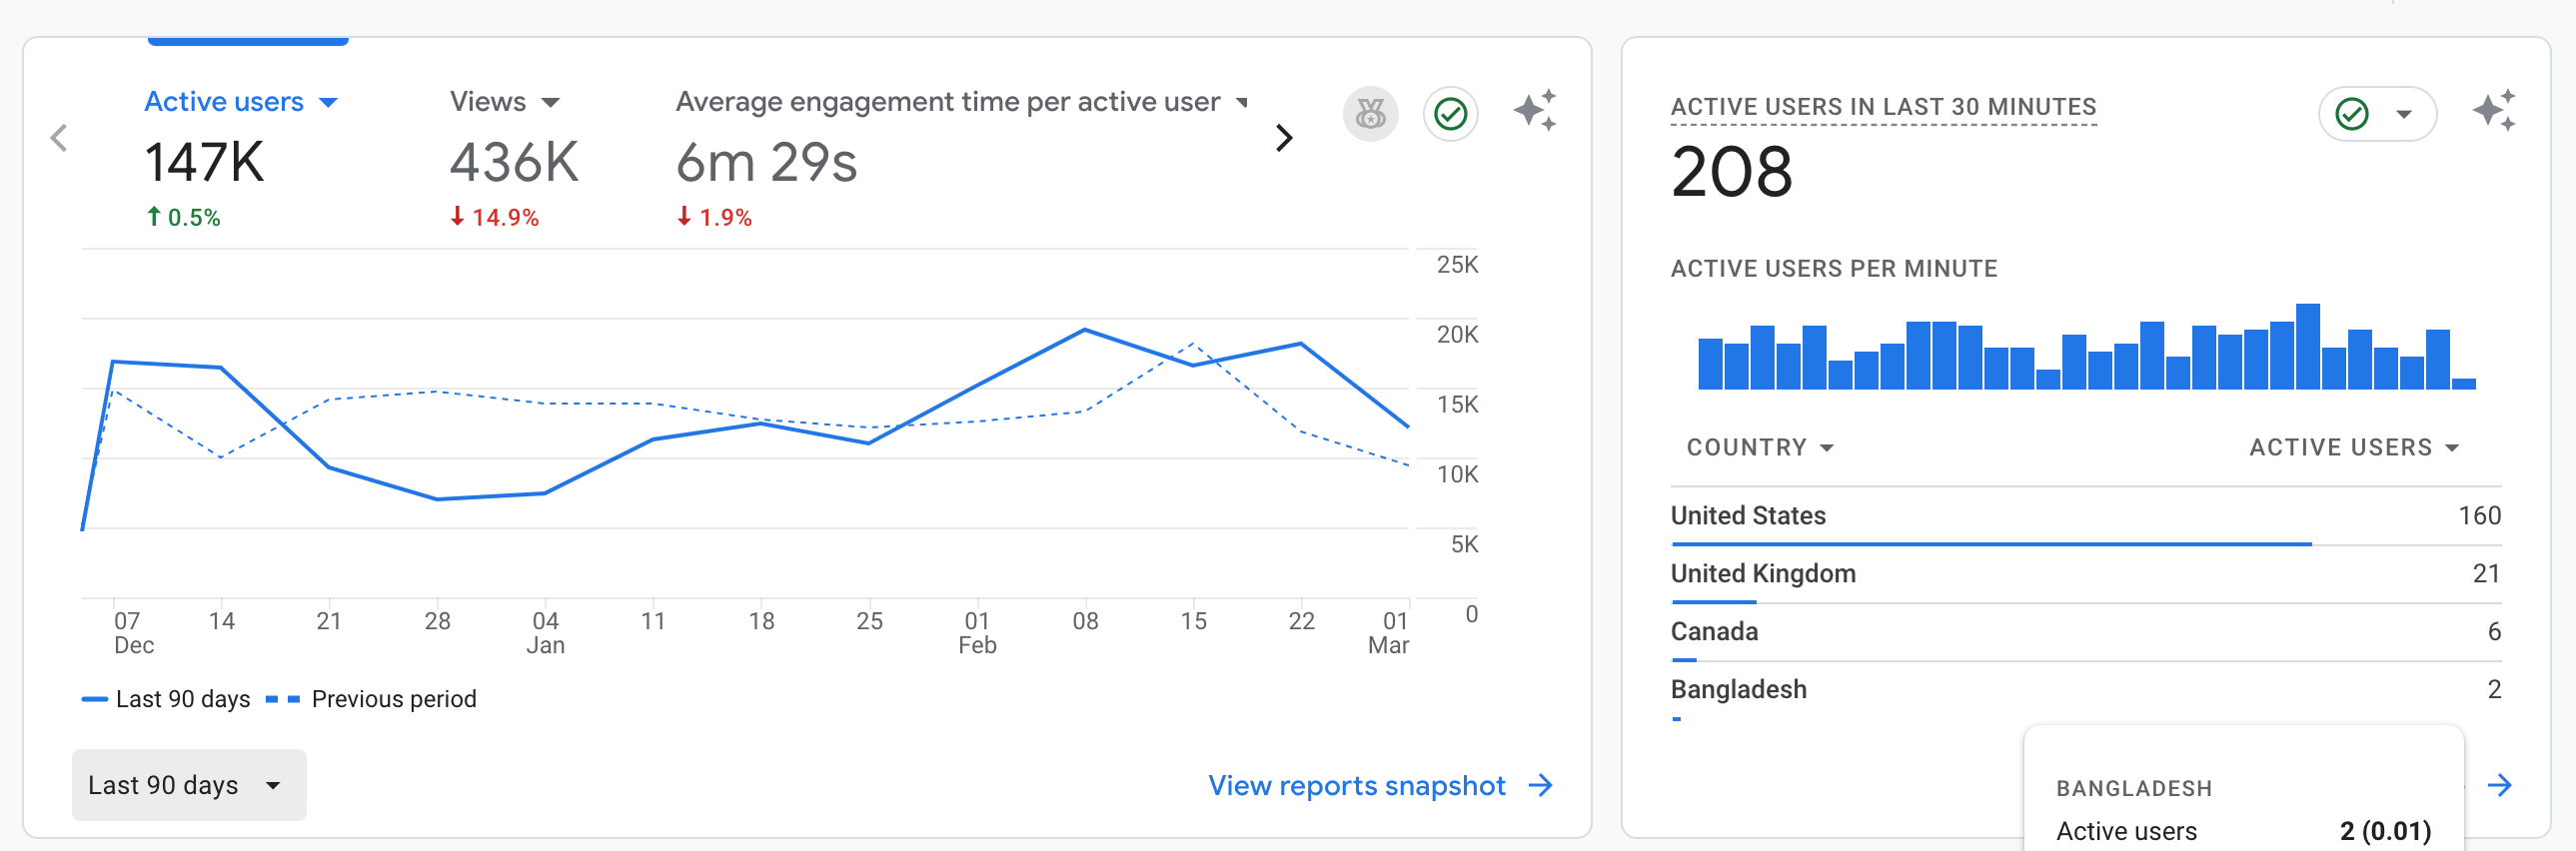Click the tallest bar in per-minute chart
The height and width of the screenshot is (851, 2576).
click(x=2307, y=346)
